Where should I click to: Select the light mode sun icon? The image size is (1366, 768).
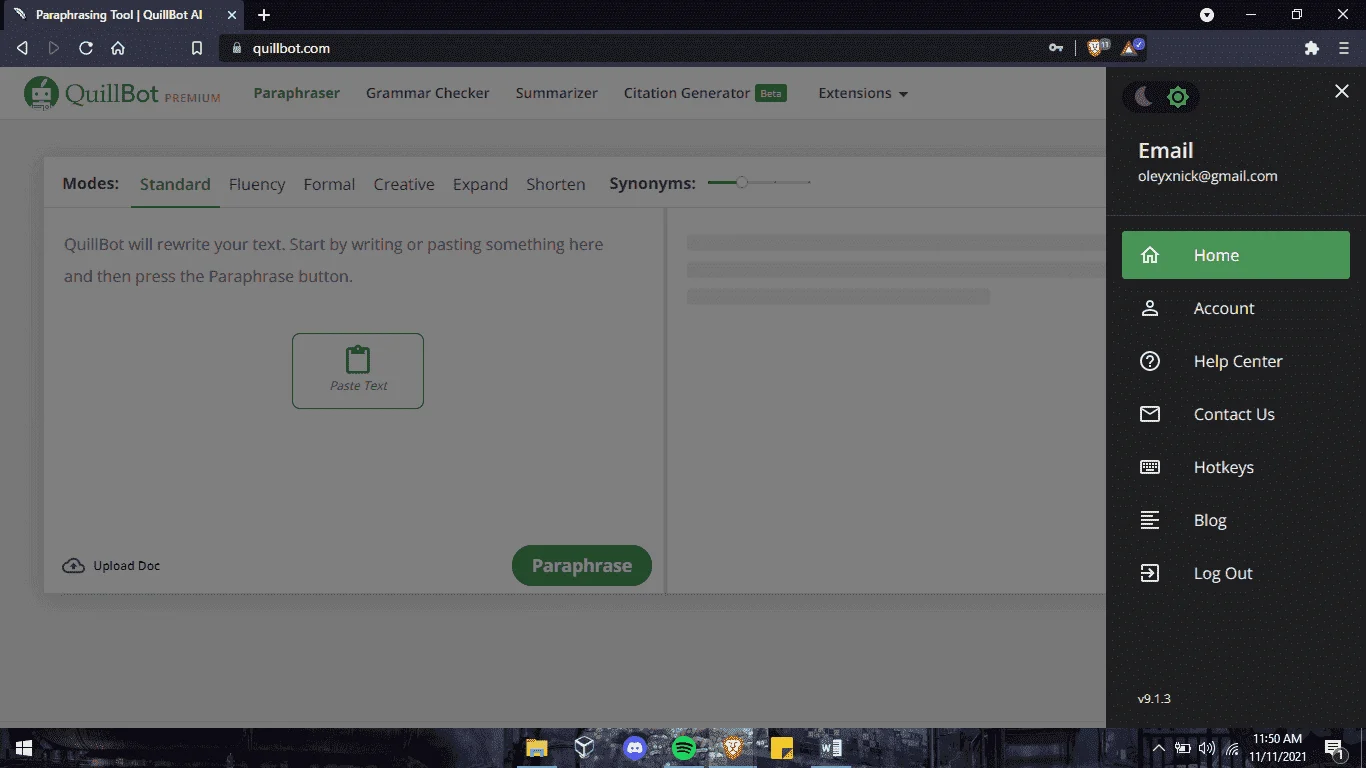[1178, 97]
